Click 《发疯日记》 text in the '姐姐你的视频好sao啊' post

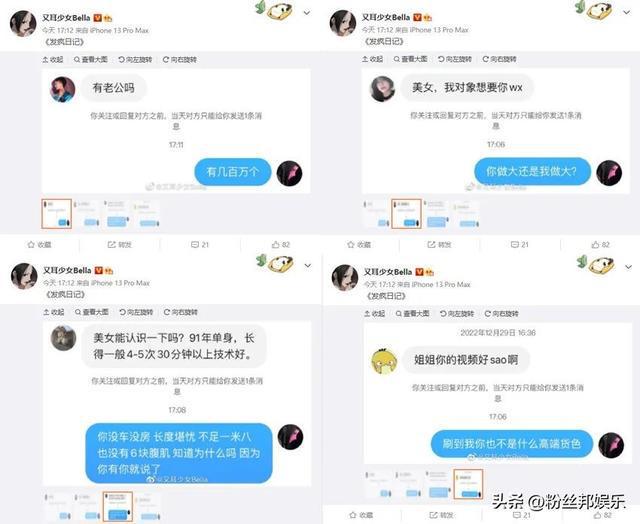386,296
